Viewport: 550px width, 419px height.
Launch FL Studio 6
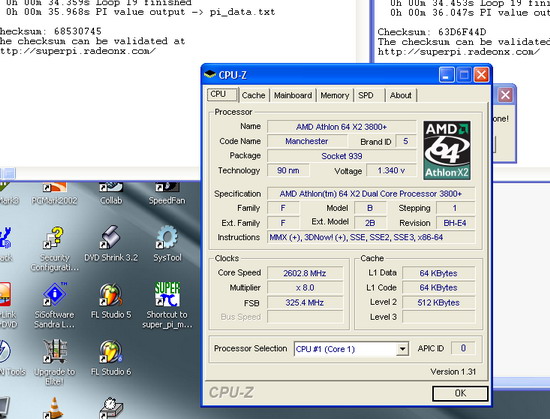pyautogui.click(x=111, y=358)
